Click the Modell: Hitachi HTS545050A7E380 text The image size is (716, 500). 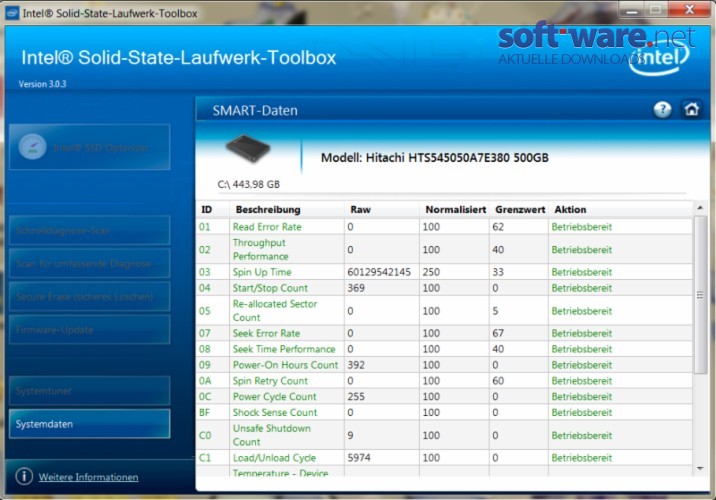434,158
